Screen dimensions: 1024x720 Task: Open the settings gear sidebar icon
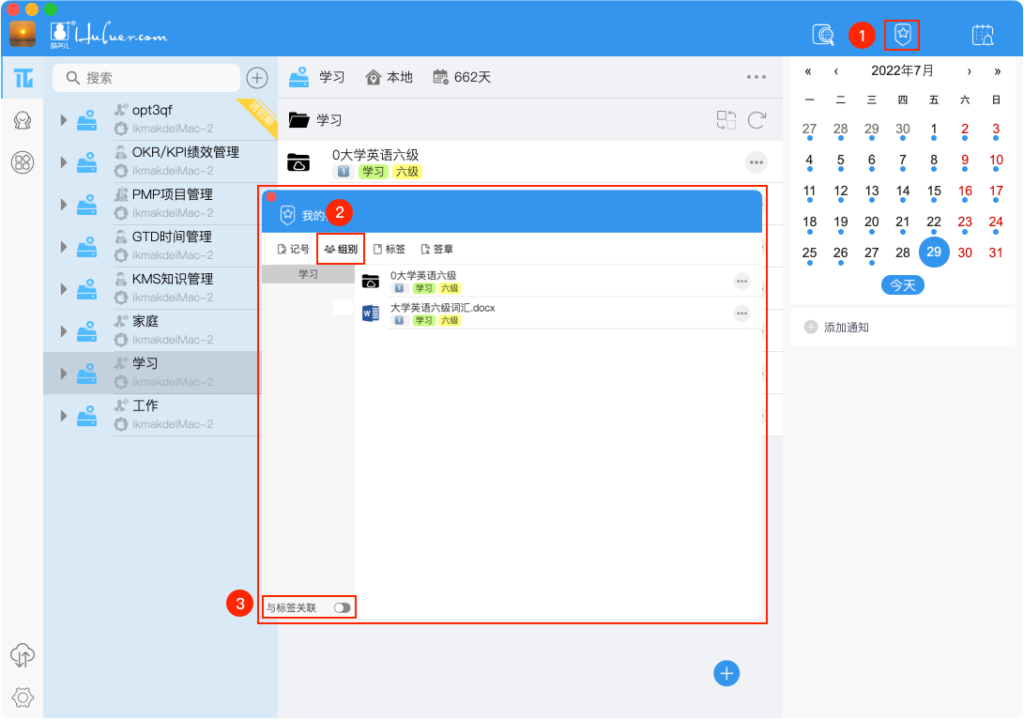point(23,698)
